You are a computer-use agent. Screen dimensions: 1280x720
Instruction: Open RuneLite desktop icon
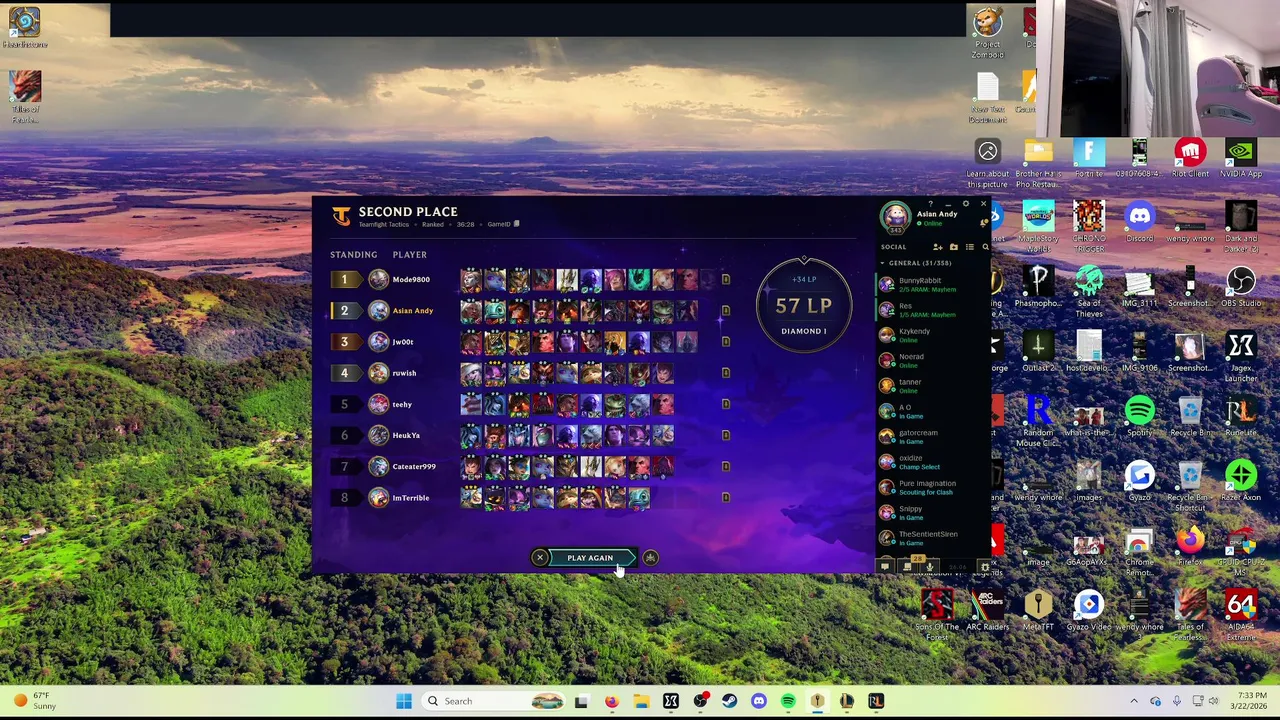(x=1240, y=416)
